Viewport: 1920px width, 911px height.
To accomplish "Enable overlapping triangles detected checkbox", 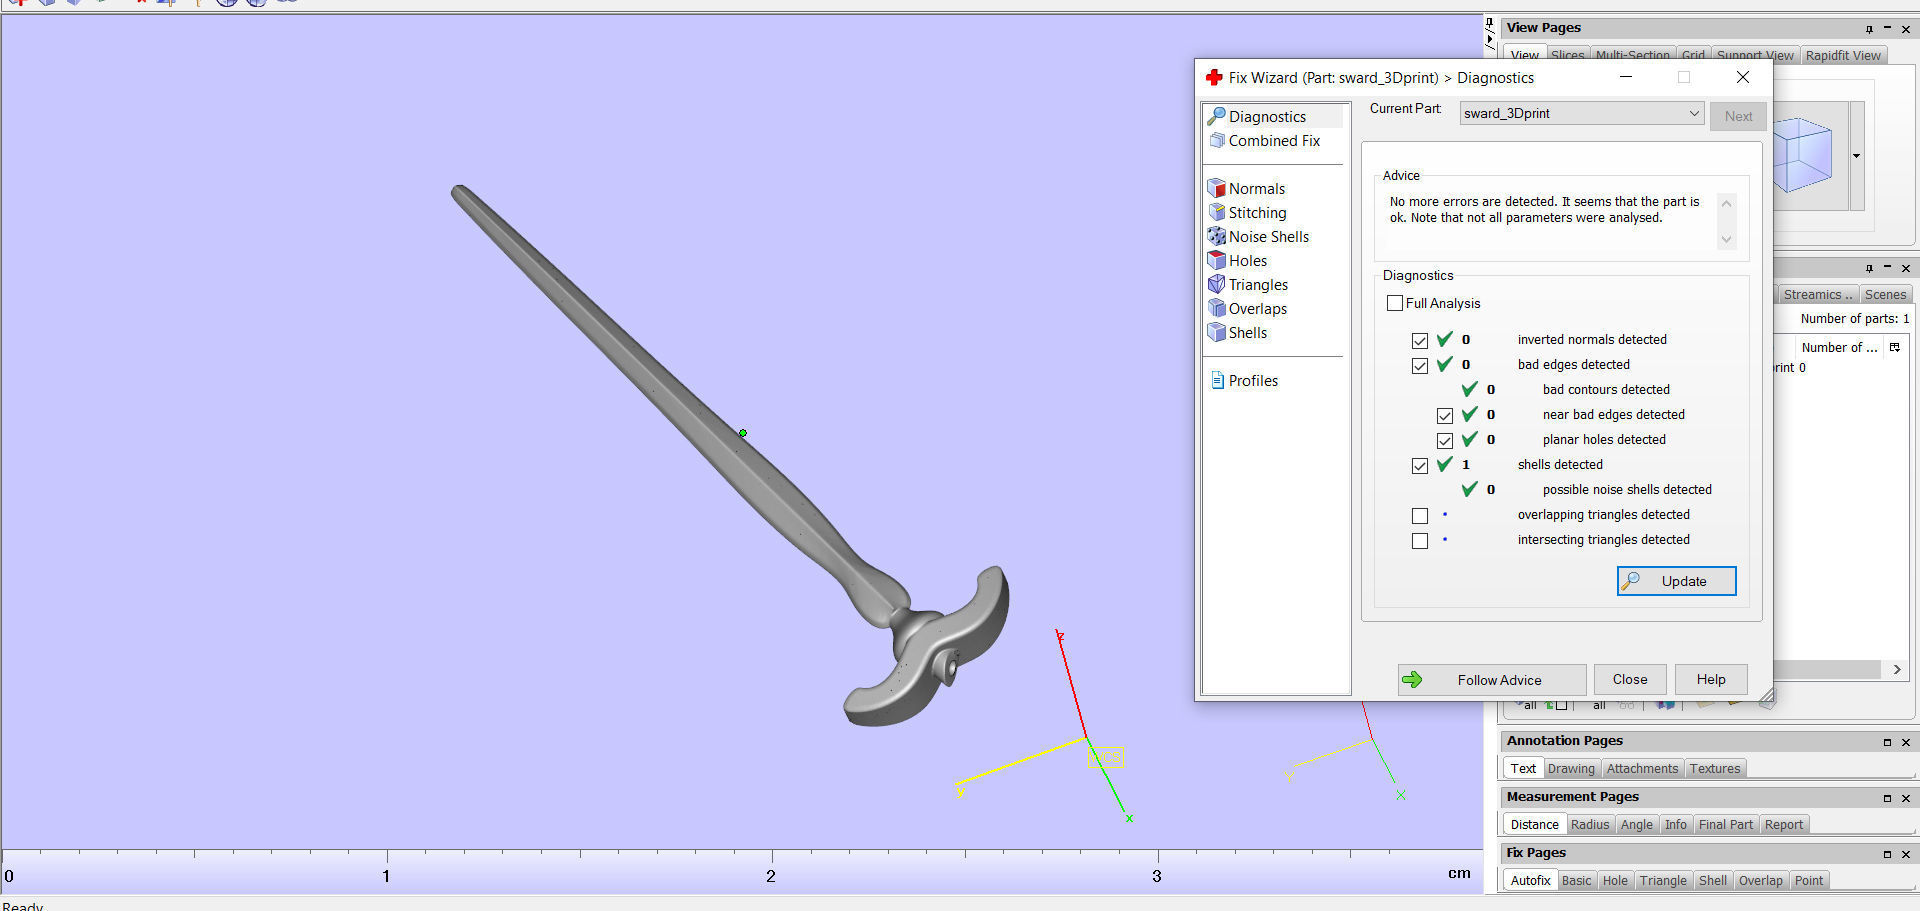I will click(x=1420, y=515).
